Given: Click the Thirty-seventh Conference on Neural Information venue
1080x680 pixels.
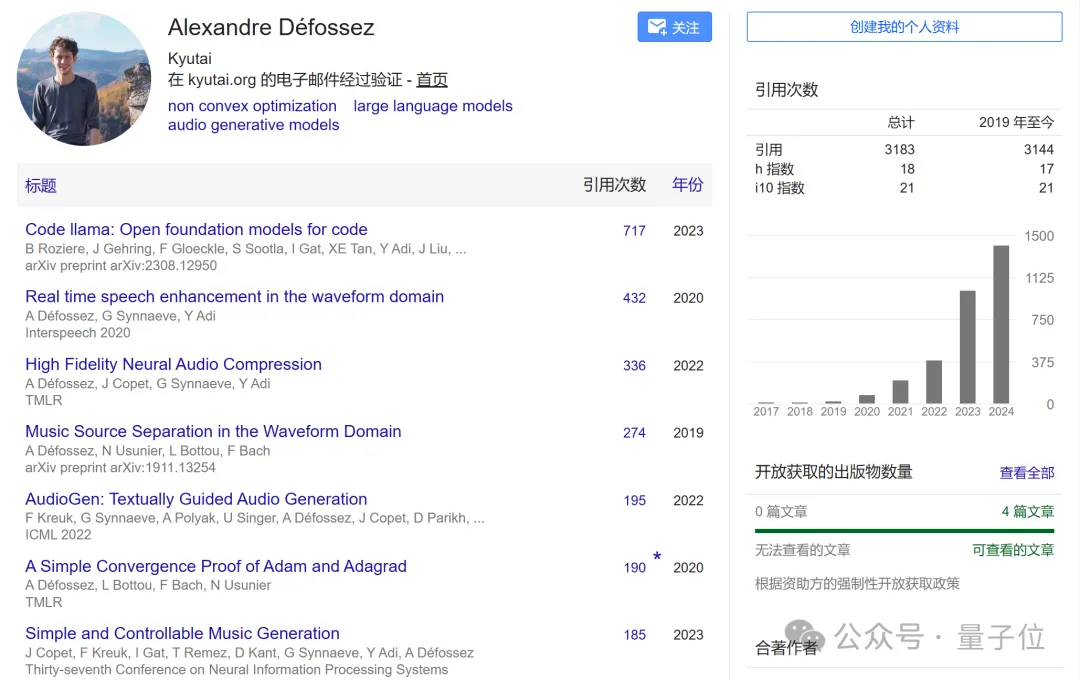Looking at the screenshot, I should coord(237,670).
